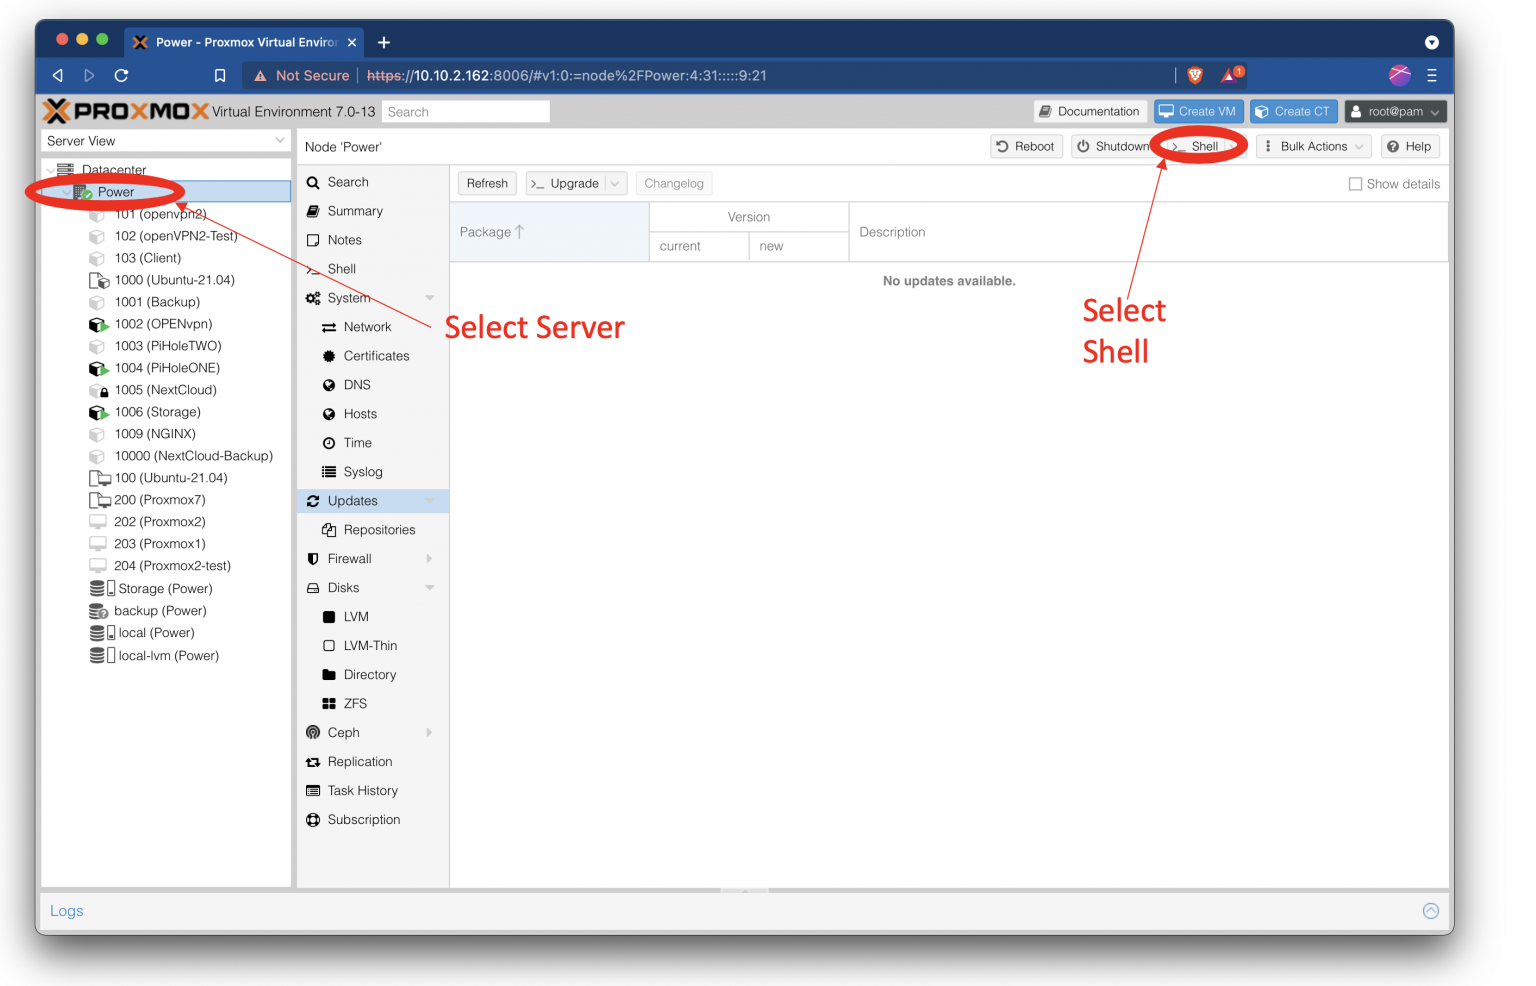Open Help for the Updates page
The image size is (1536, 986).
1410,146
